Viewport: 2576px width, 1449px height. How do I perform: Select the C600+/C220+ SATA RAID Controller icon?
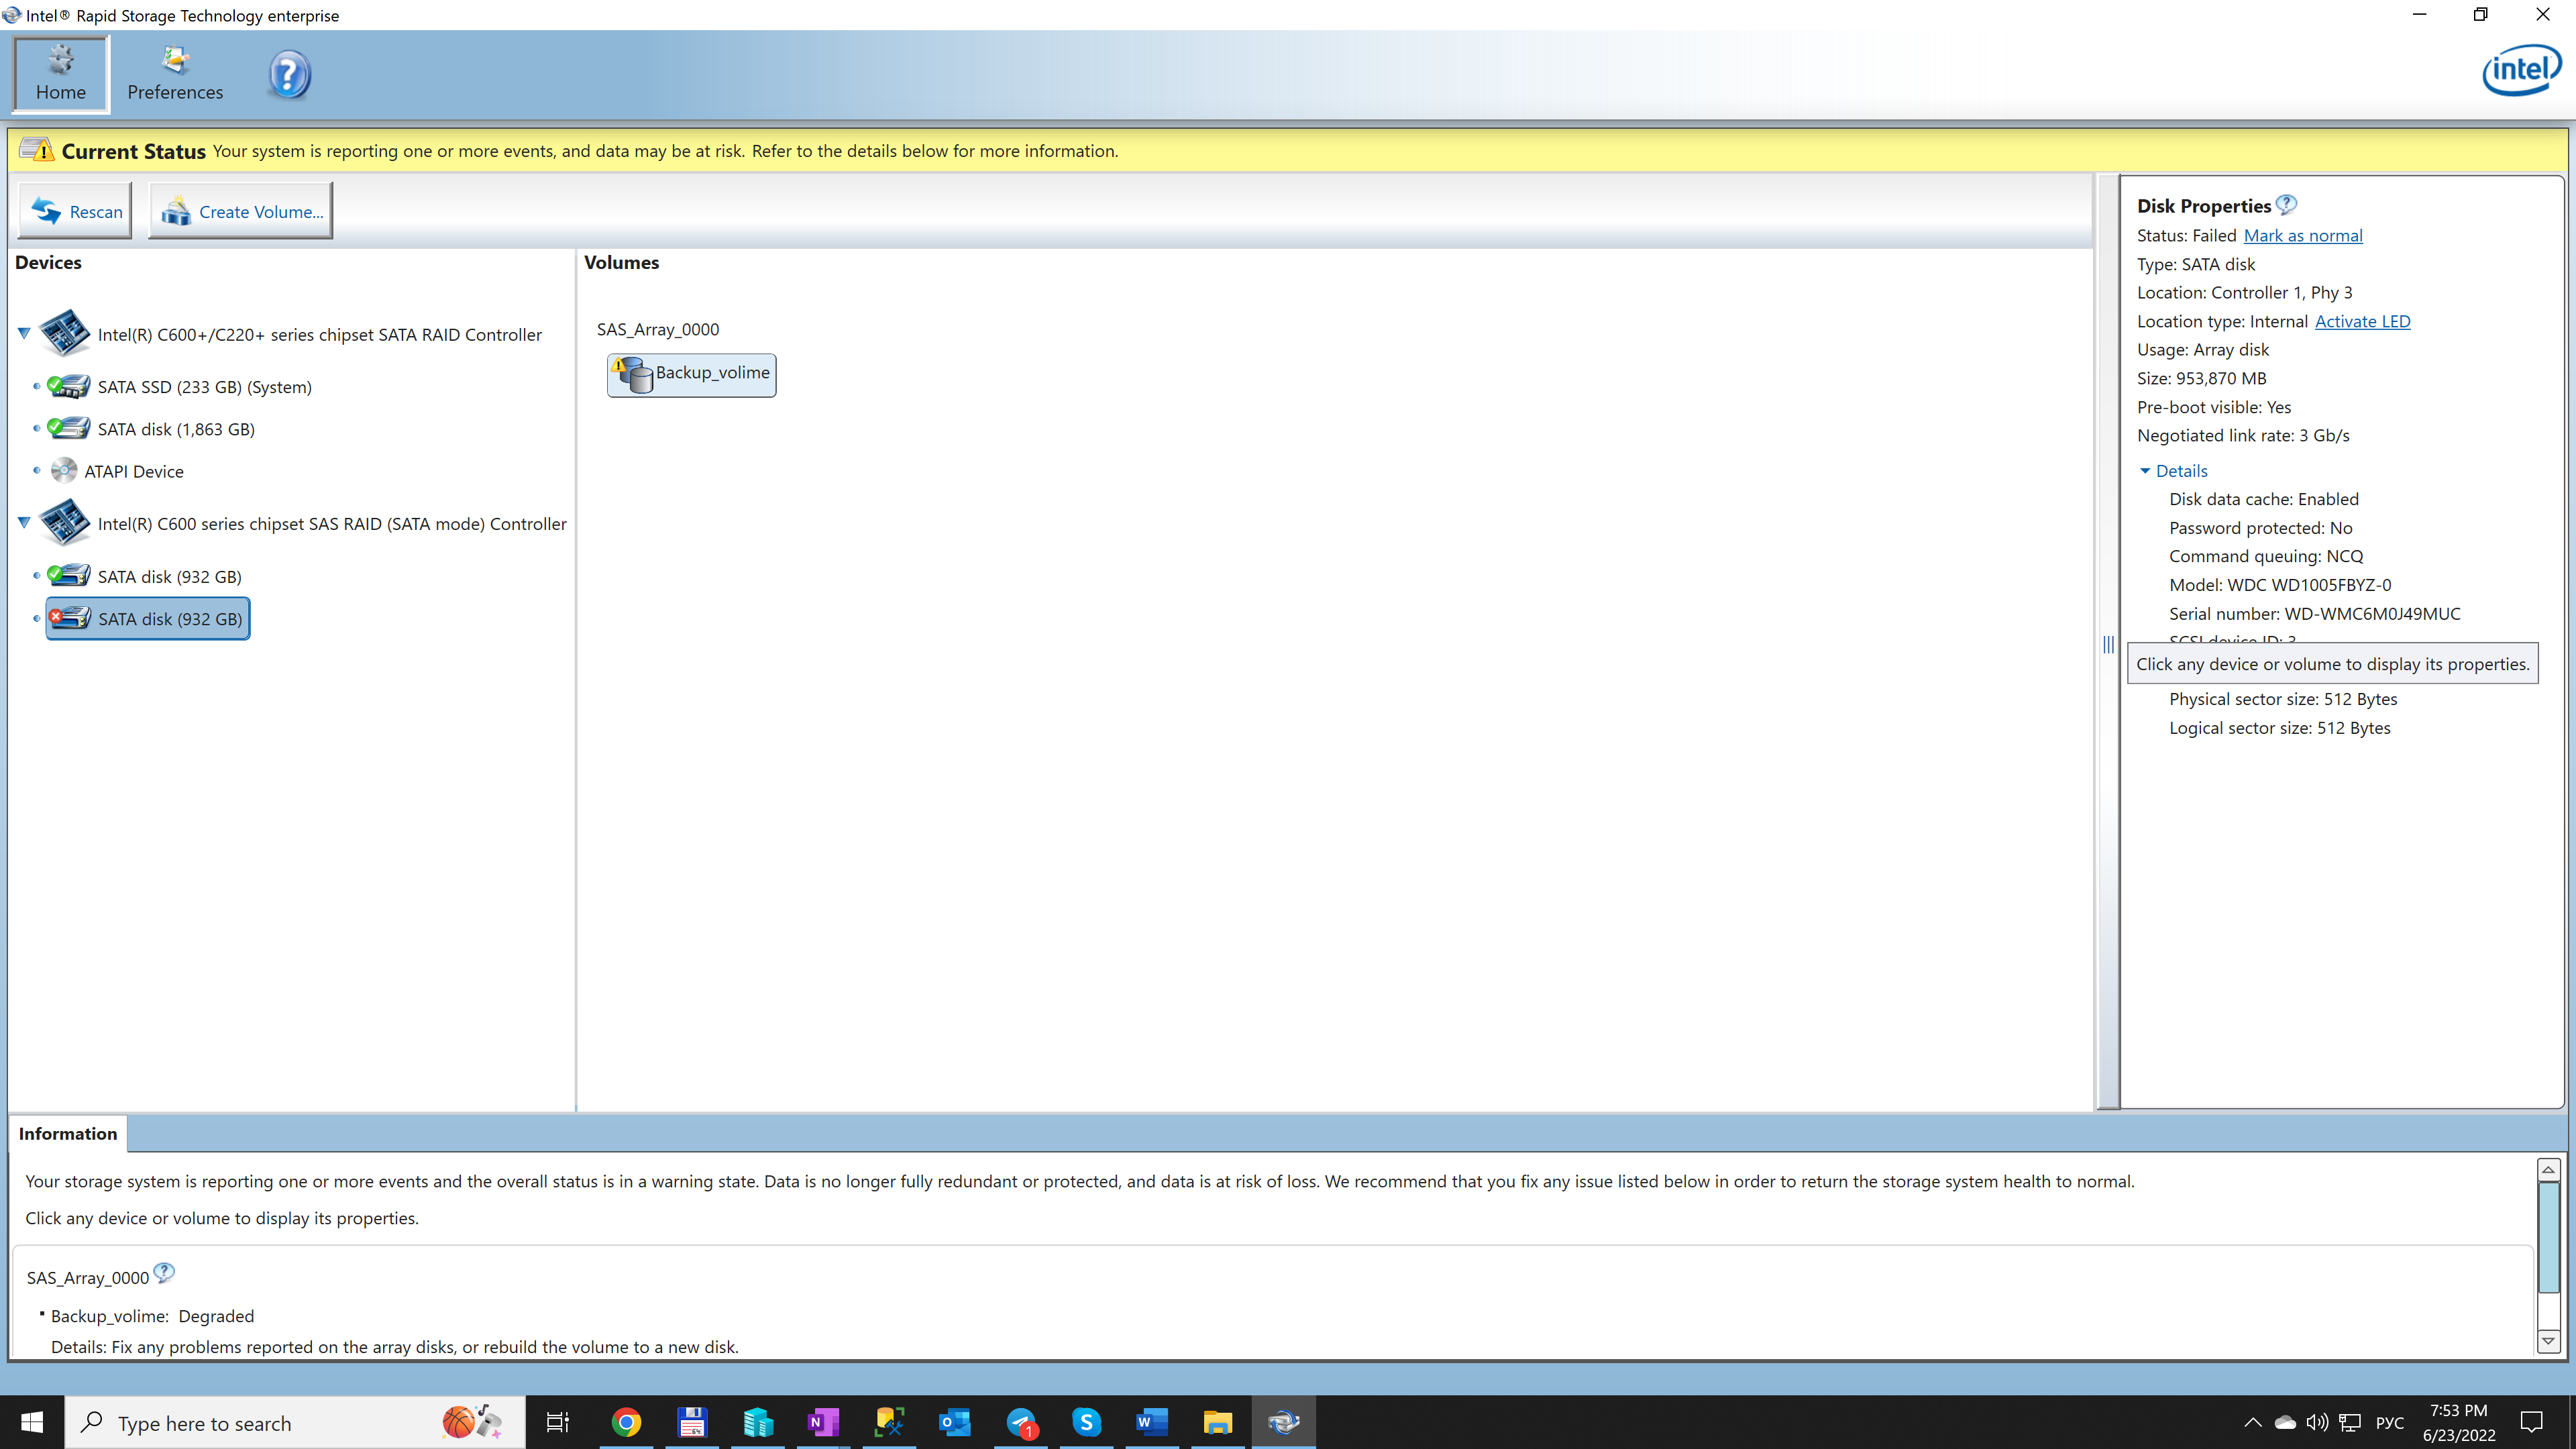tap(65, 333)
